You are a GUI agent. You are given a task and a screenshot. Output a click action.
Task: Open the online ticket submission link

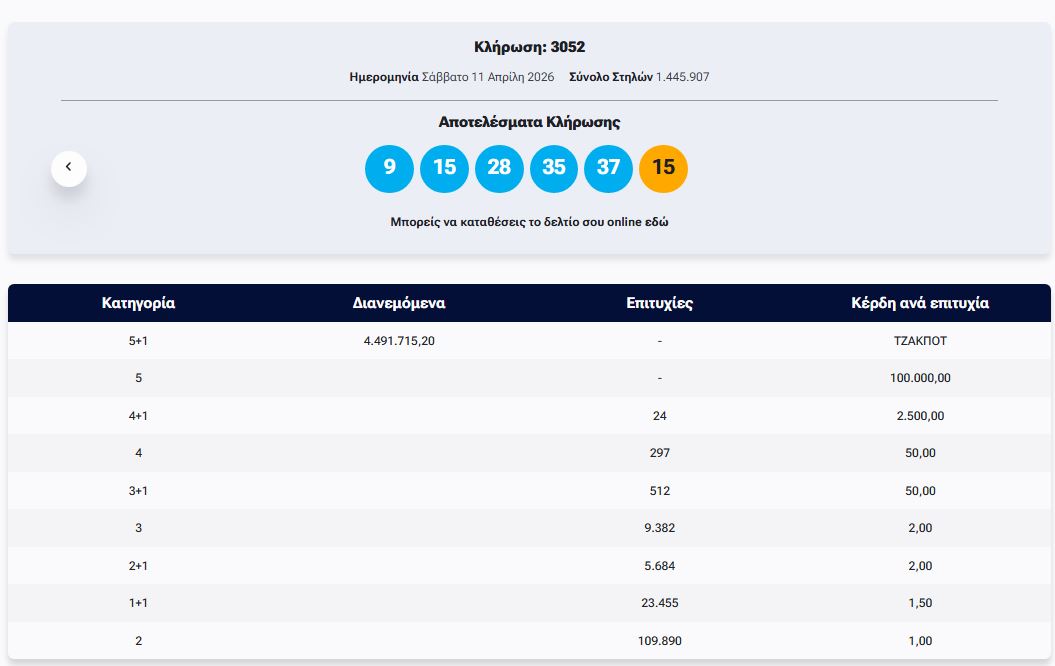tap(529, 222)
